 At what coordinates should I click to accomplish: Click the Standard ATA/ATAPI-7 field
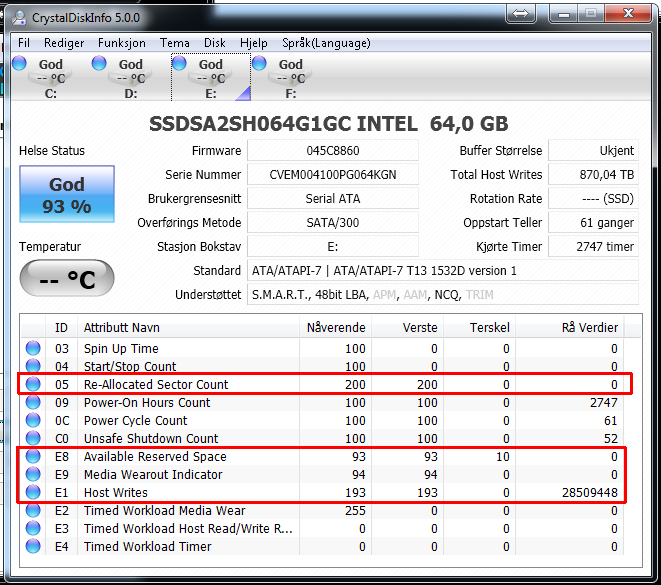(x=443, y=271)
